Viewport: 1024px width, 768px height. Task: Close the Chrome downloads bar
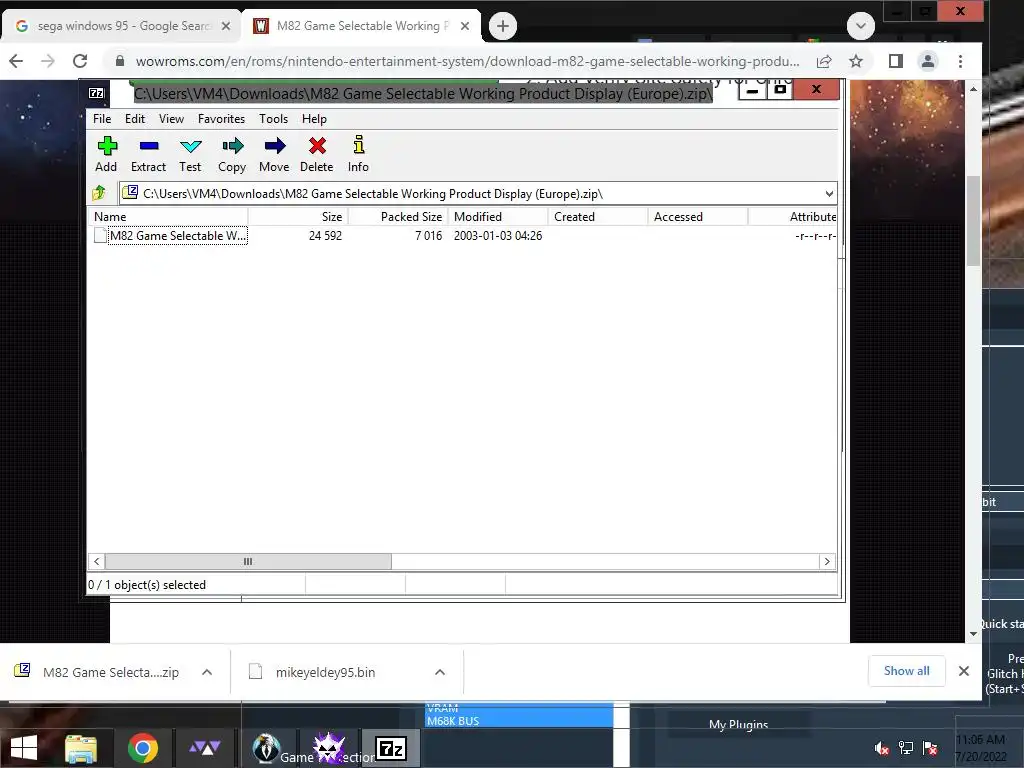(x=964, y=671)
